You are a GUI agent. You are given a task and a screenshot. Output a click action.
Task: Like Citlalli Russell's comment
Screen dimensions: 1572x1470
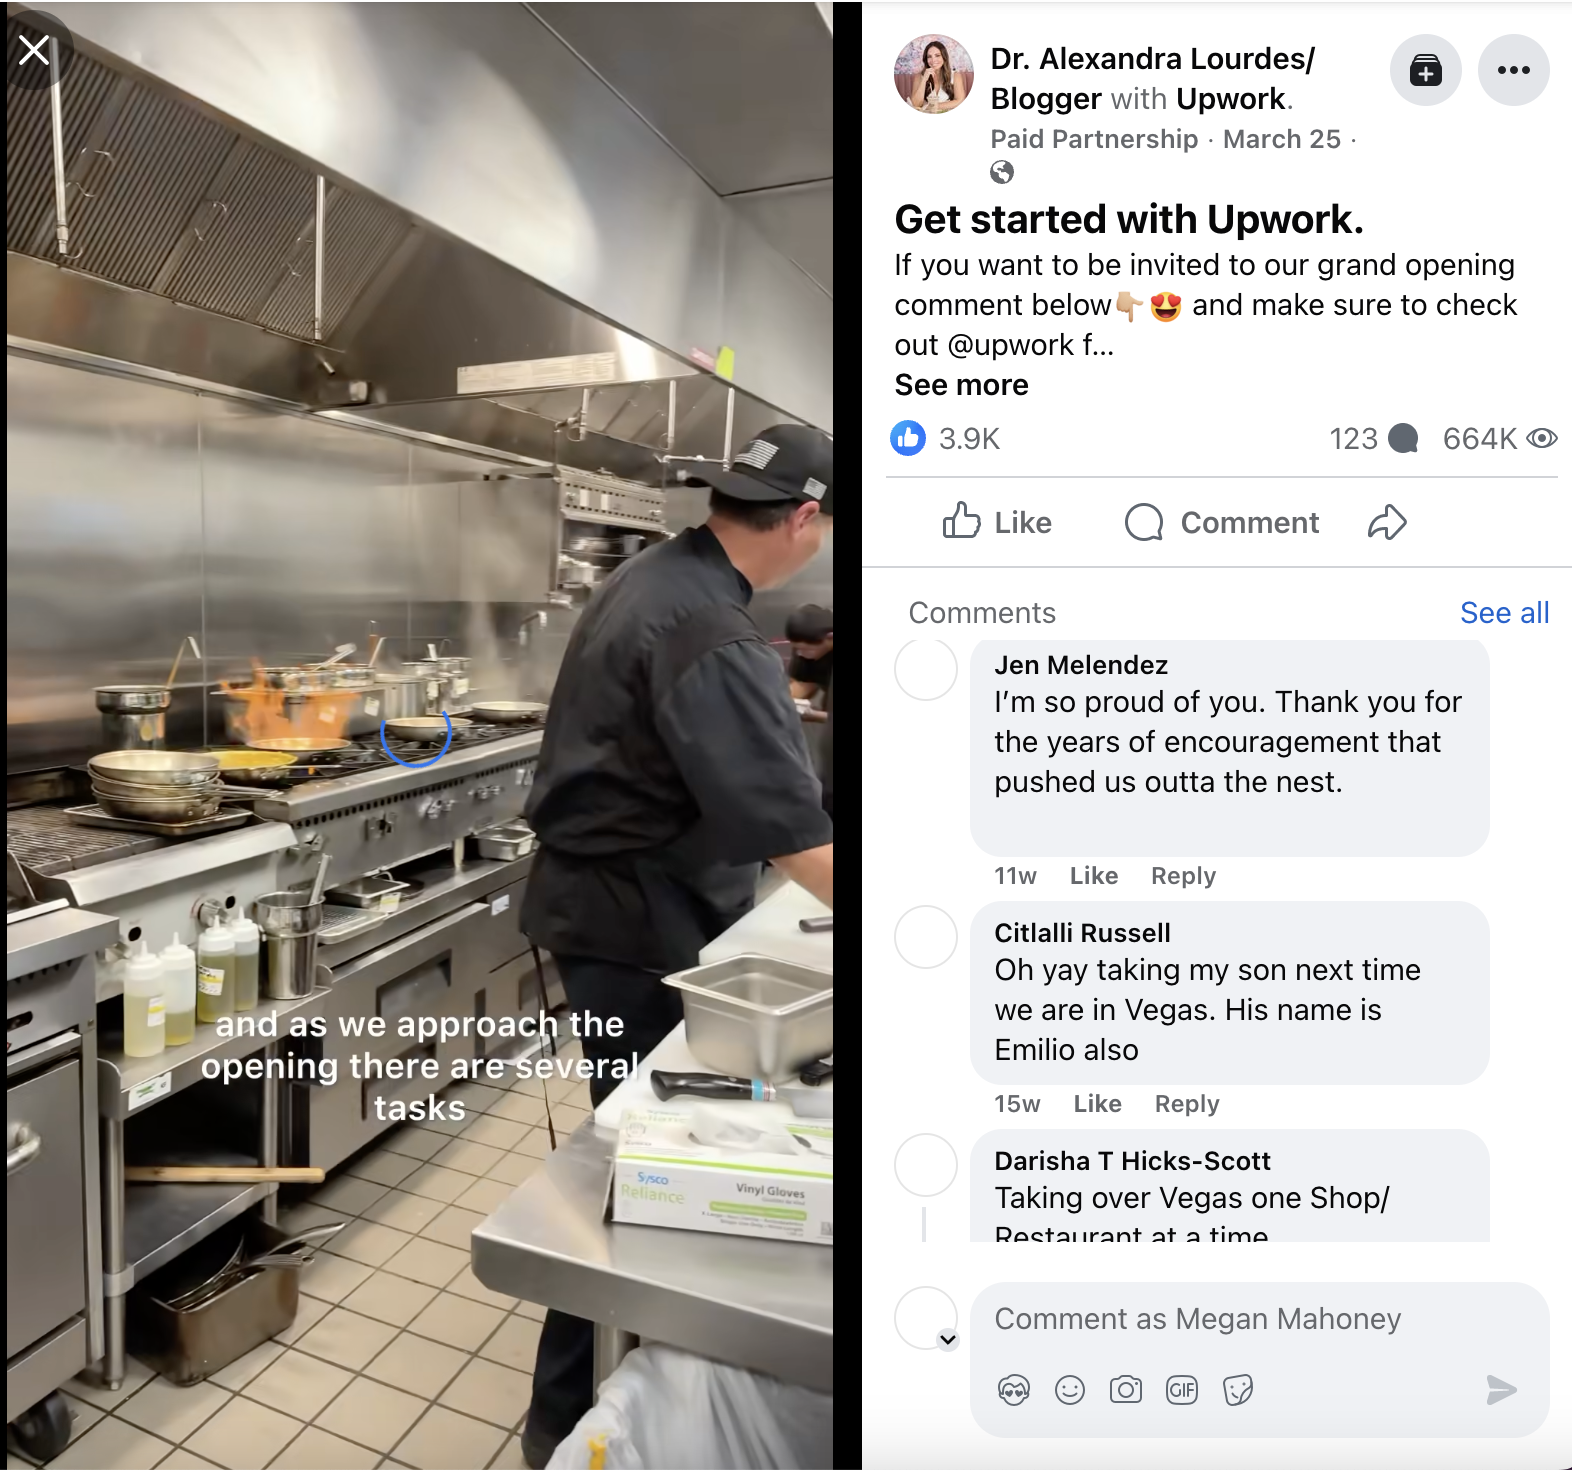[x=1097, y=1104]
